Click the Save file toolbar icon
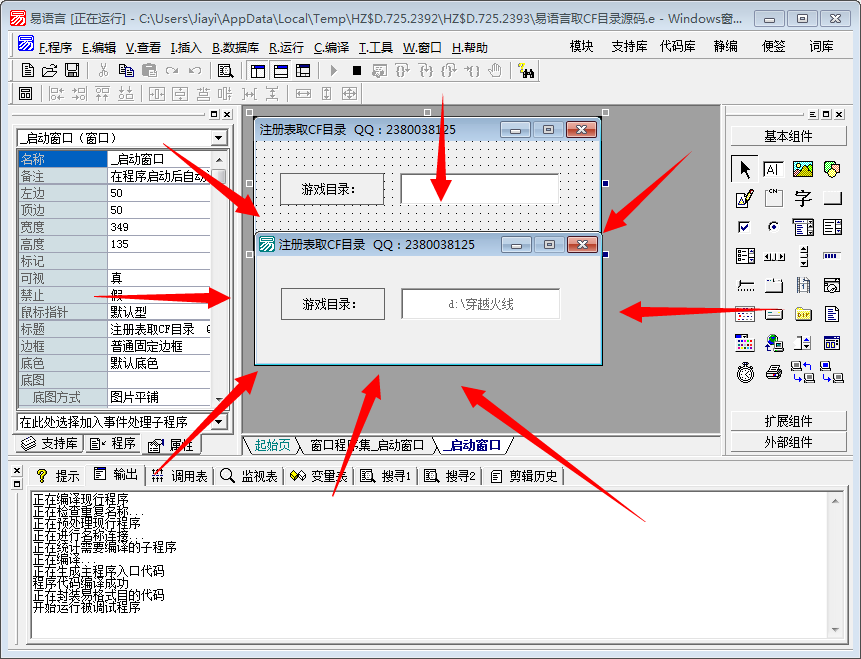 pyautogui.click(x=72, y=70)
